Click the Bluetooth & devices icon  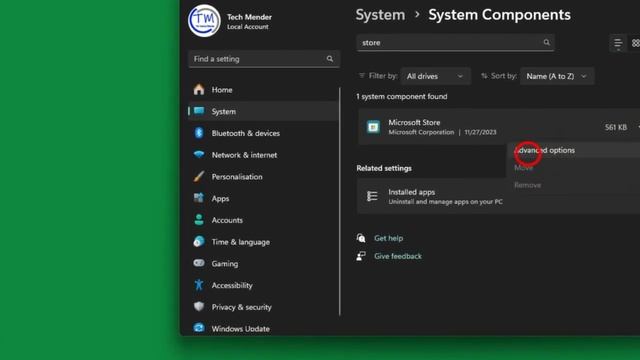click(x=199, y=133)
